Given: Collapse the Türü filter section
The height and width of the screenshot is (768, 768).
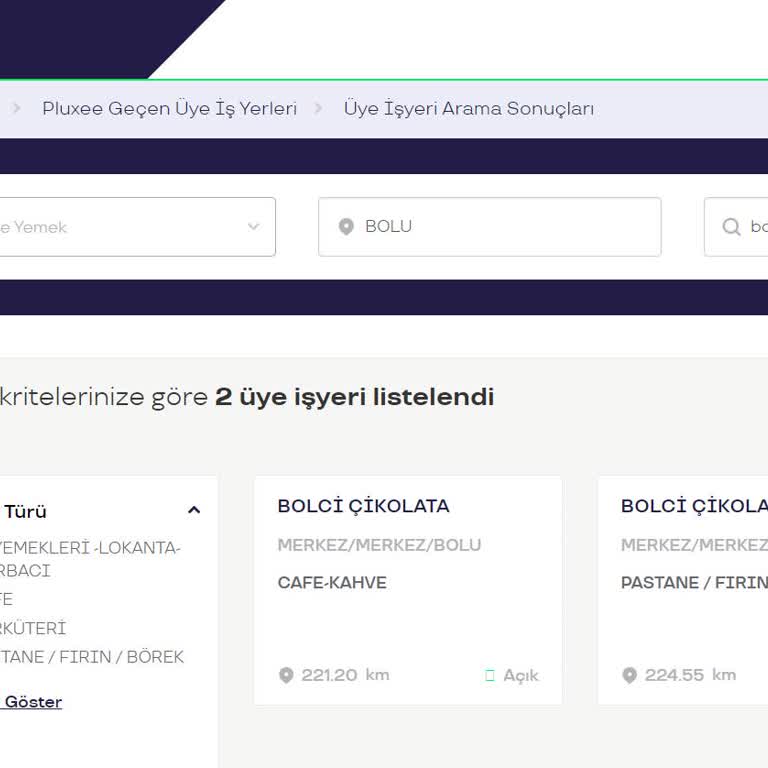Looking at the screenshot, I should [x=194, y=510].
